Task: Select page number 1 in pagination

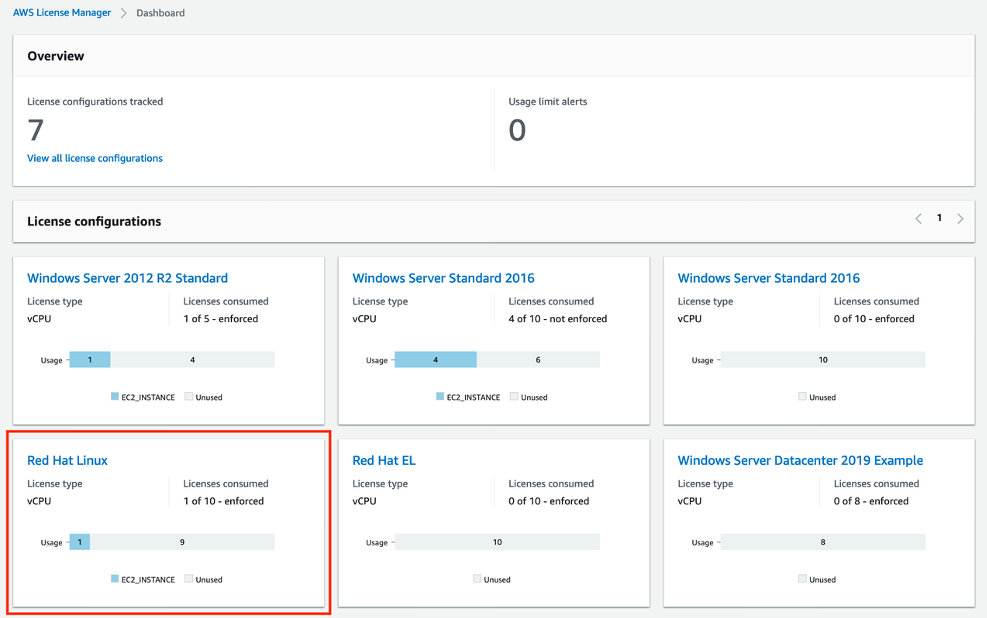Action: (939, 218)
